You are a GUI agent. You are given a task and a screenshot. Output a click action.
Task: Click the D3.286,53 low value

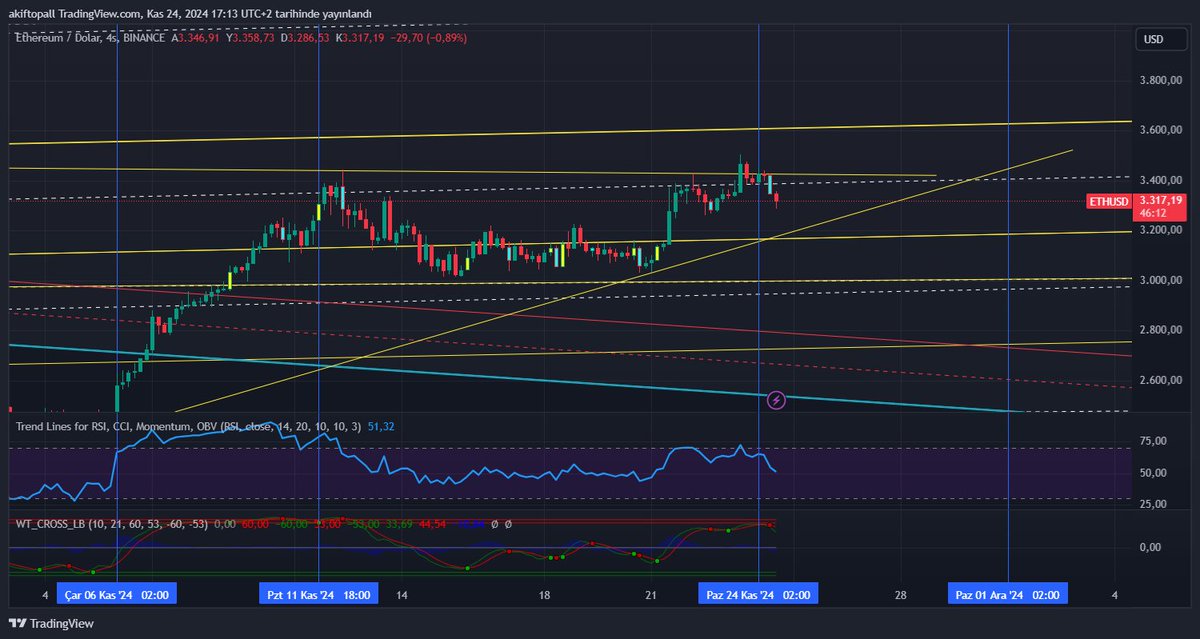click(304, 38)
